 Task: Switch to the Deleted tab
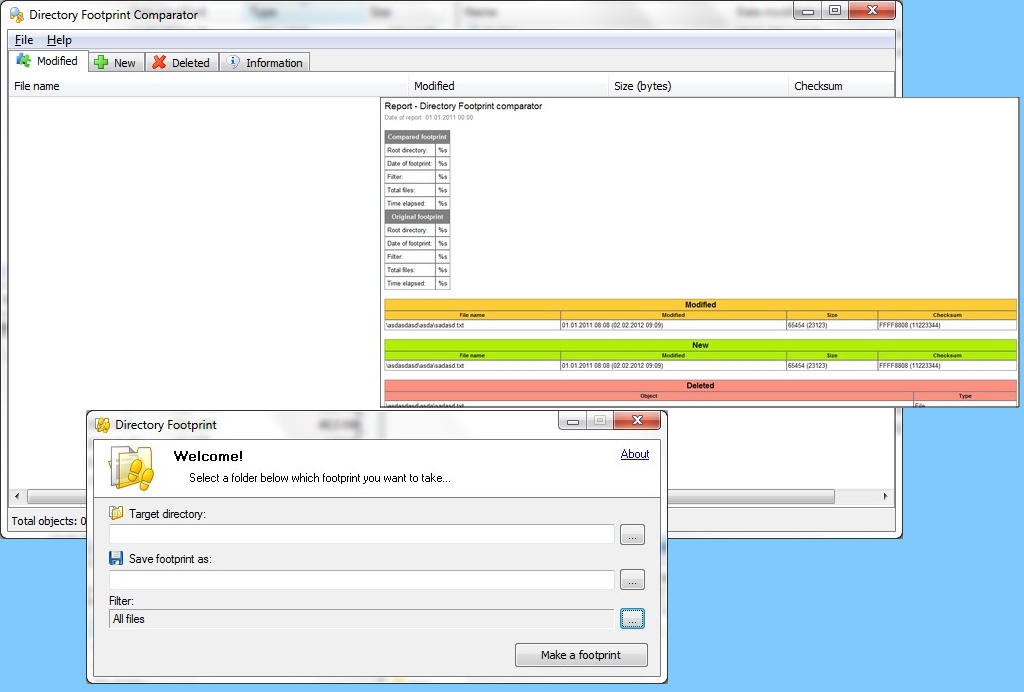click(x=182, y=63)
